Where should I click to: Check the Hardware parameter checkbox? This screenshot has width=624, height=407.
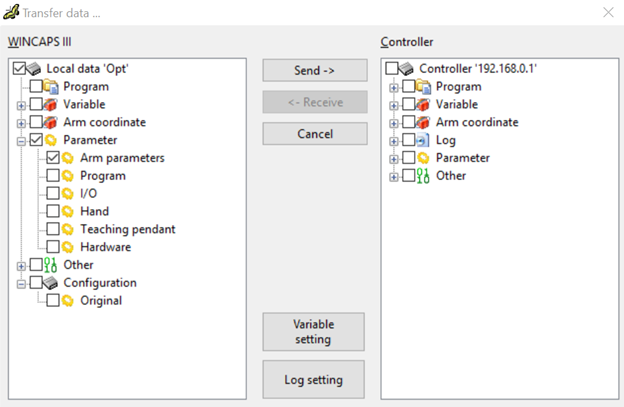pyautogui.click(x=53, y=247)
